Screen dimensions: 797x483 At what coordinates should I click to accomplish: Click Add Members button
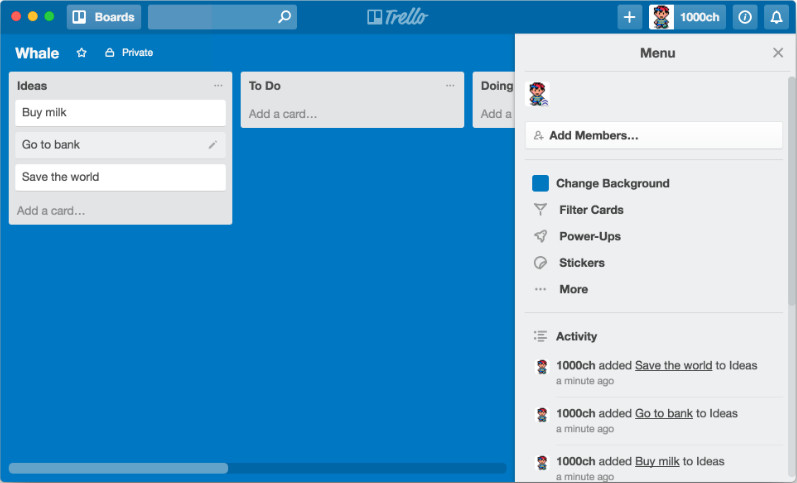coord(654,135)
